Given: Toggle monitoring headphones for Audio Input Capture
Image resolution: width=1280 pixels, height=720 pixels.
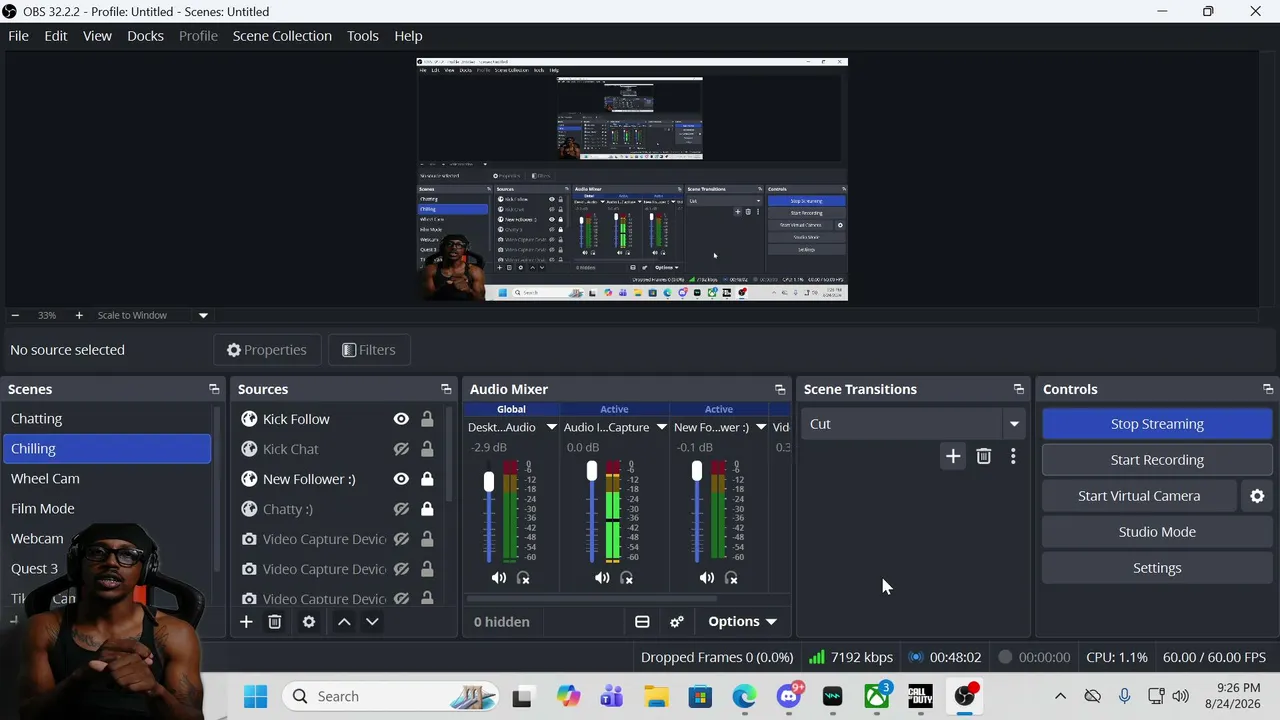Looking at the screenshot, I should coord(627,578).
